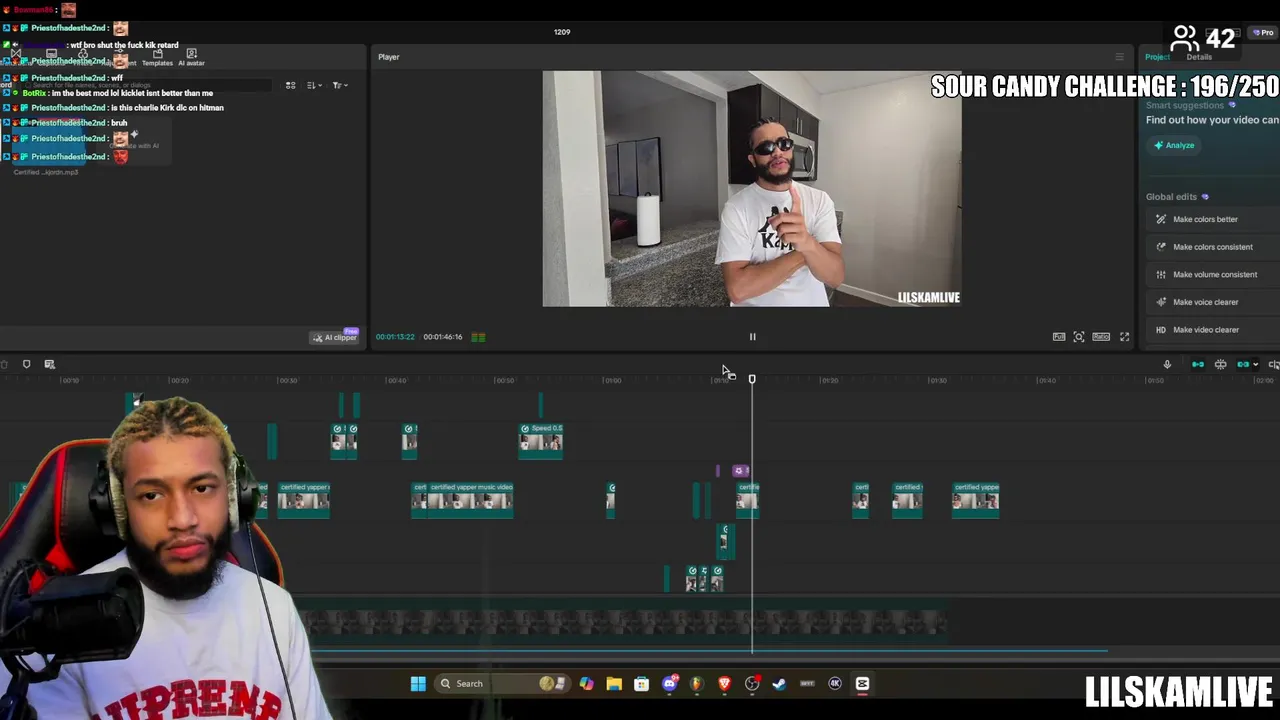Click the timeline playhead handle
This screenshot has height=720, width=1280.
click(x=752, y=379)
